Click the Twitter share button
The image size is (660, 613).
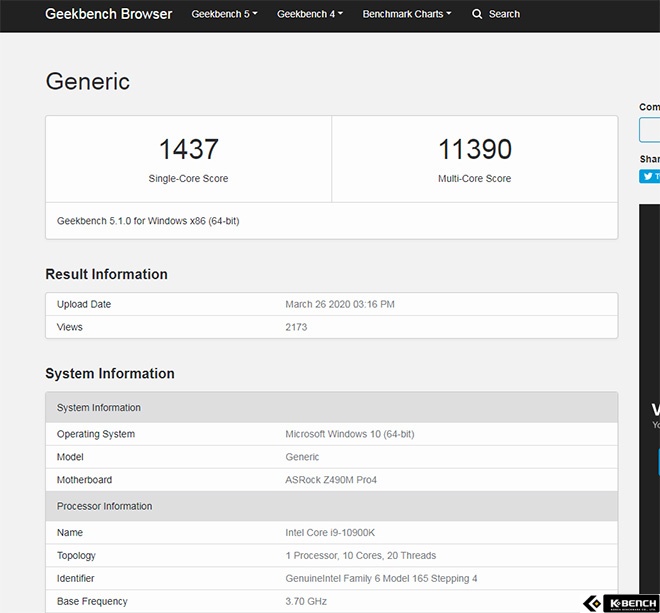tap(649, 176)
